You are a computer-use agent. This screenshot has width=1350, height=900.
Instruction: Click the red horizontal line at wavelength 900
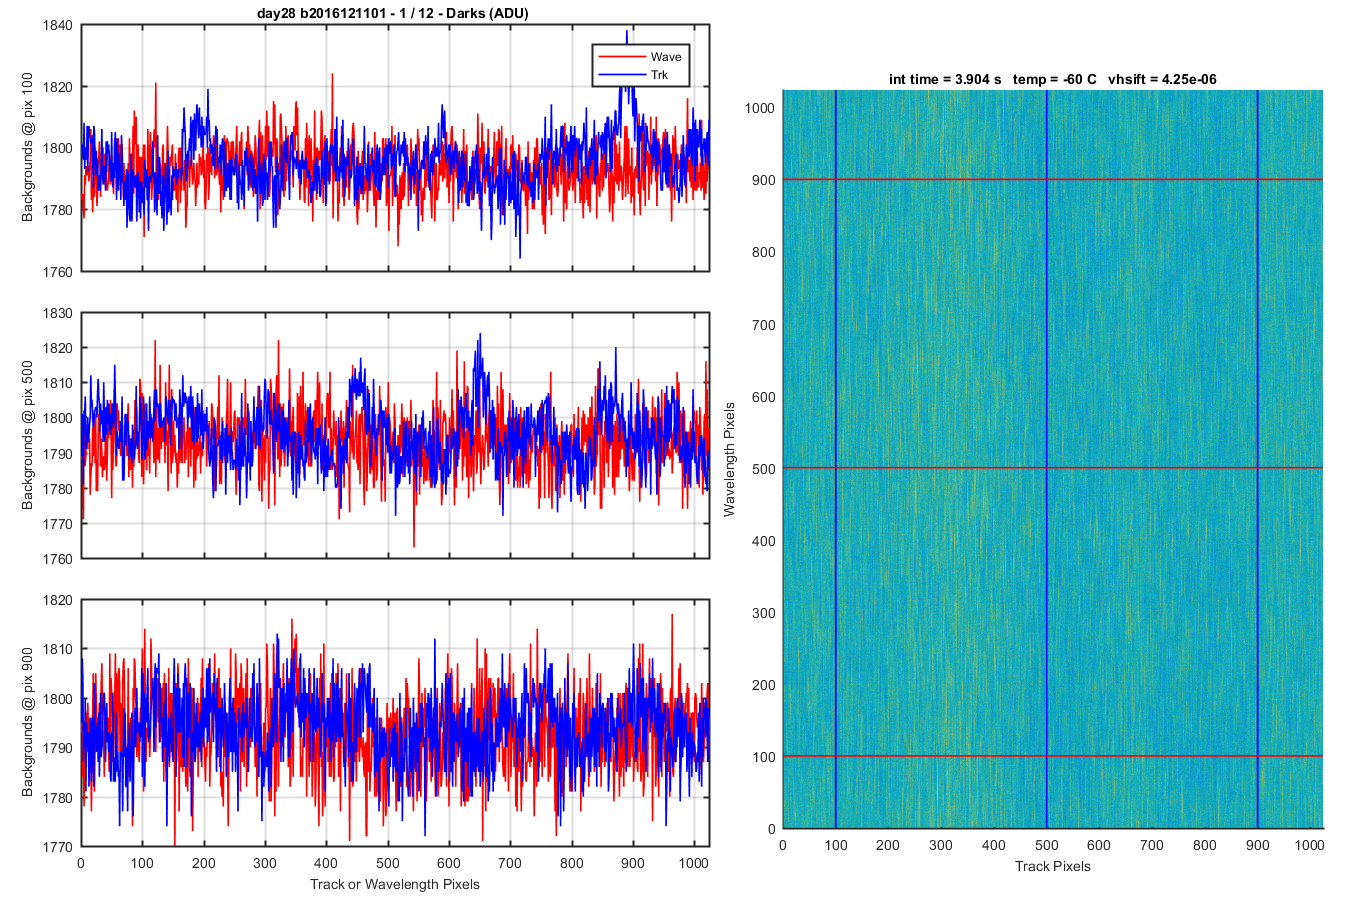[1053, 180]
